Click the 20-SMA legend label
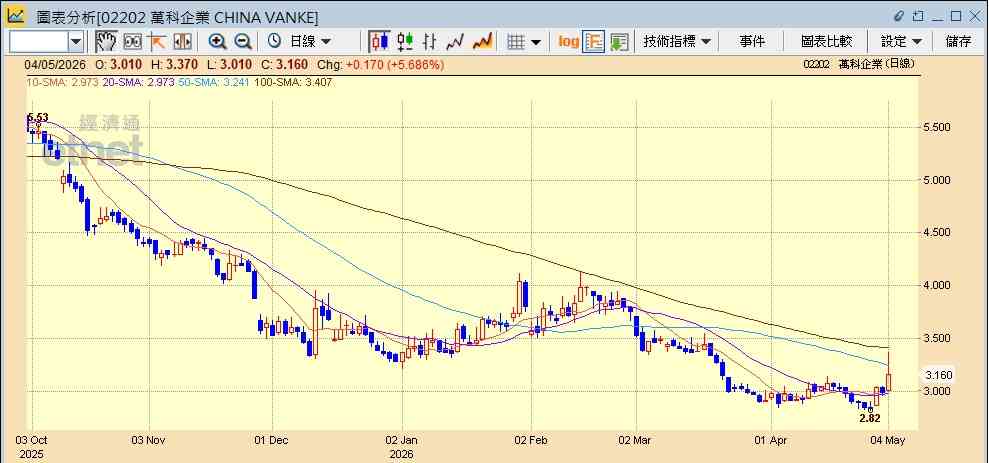This screenshot has height=463, width=989. (138, 82)
